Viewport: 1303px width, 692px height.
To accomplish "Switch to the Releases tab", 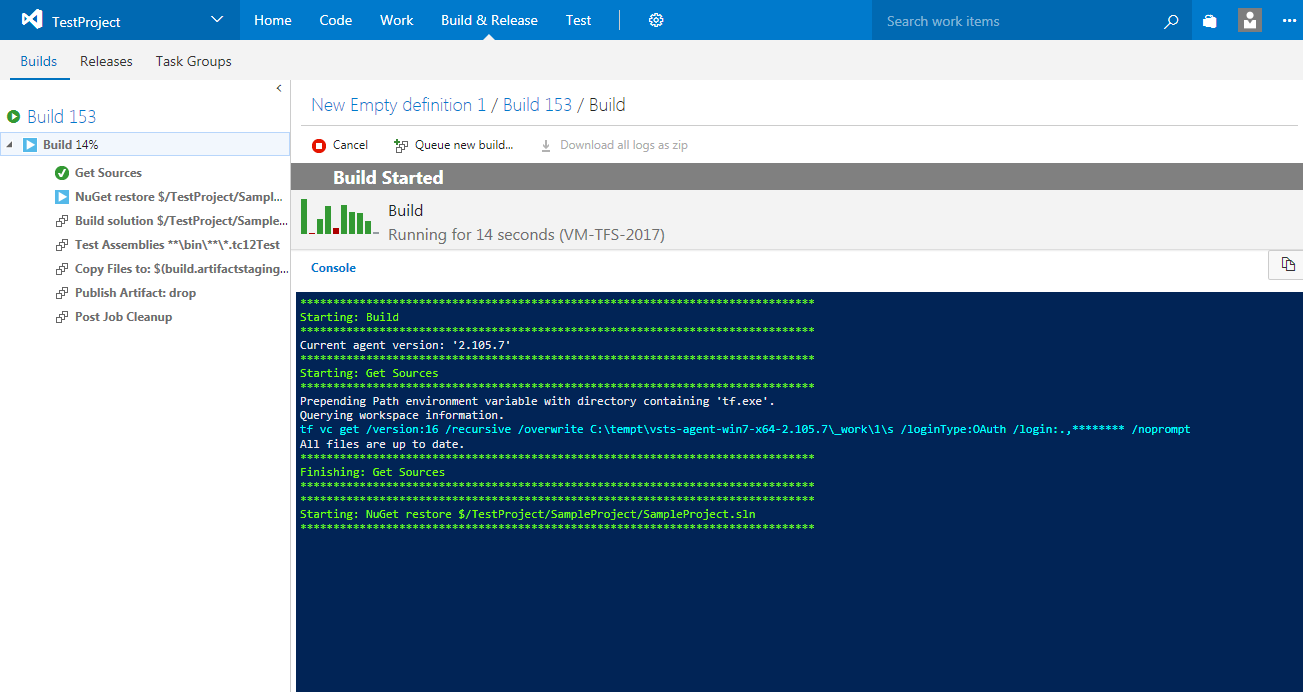I will (x=106, y=61).
